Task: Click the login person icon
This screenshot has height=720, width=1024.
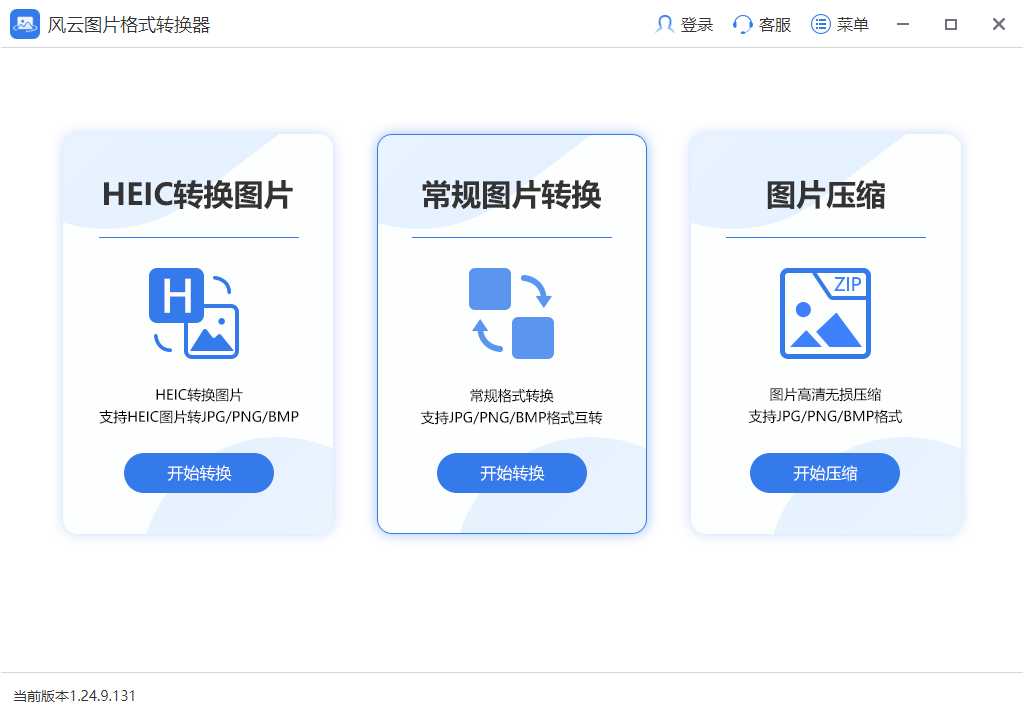Action: pyautogui.click(x=665, y=24)
